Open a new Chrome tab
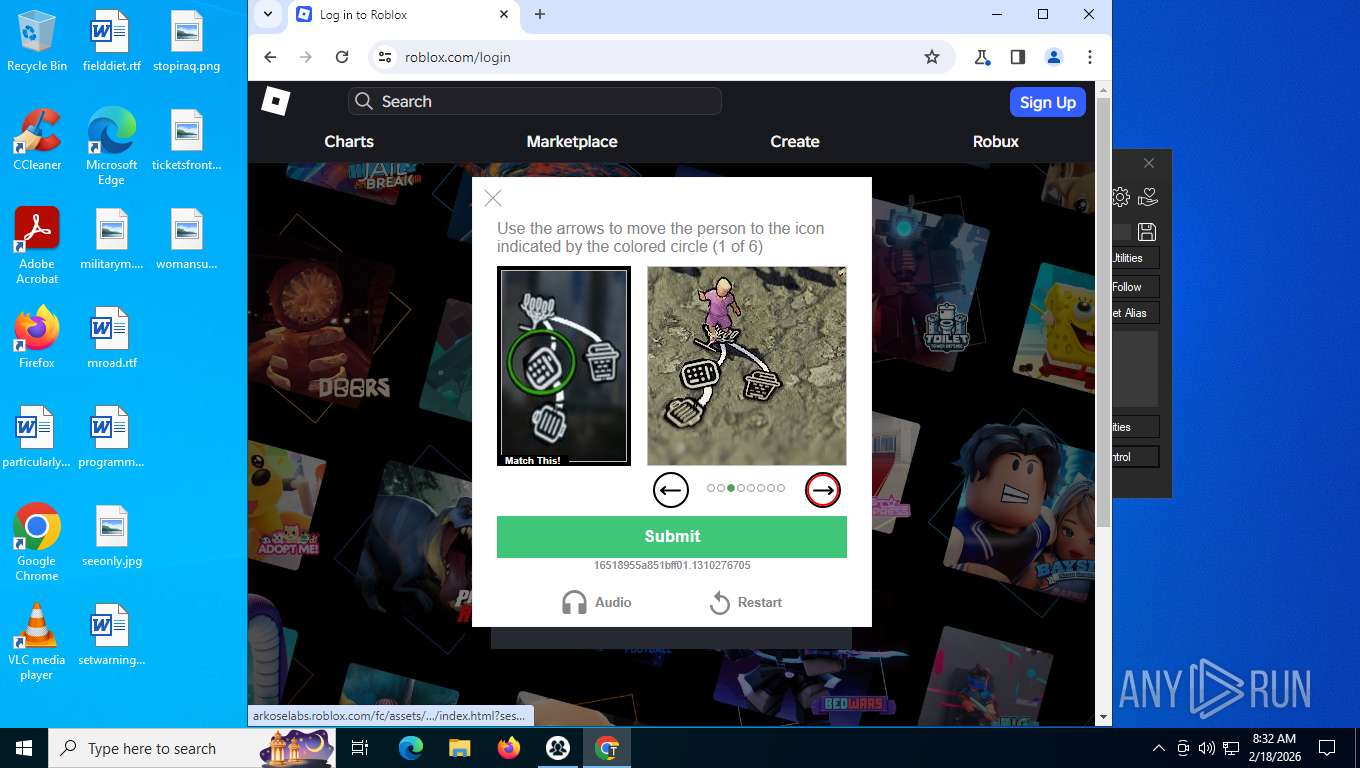1360x768 pixels. coord(540,14)
